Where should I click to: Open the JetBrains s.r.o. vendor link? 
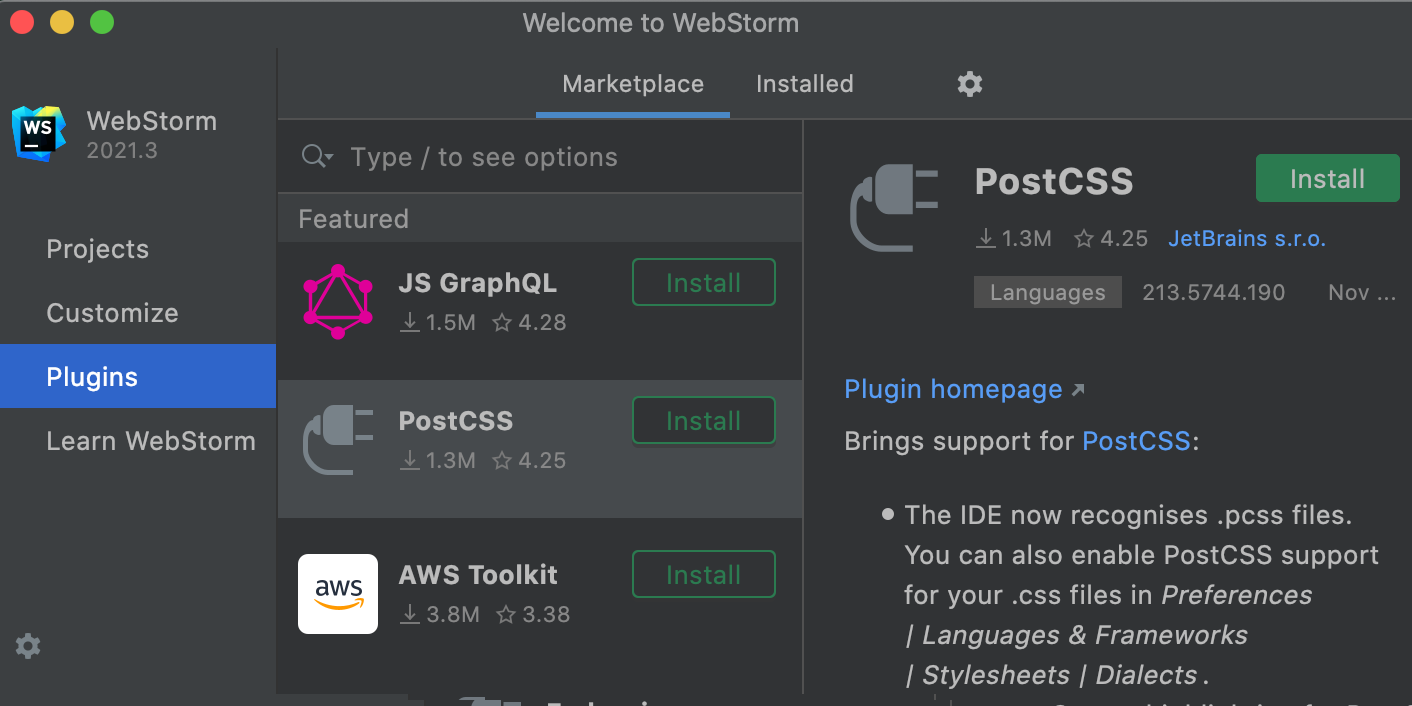[1247, 239]
